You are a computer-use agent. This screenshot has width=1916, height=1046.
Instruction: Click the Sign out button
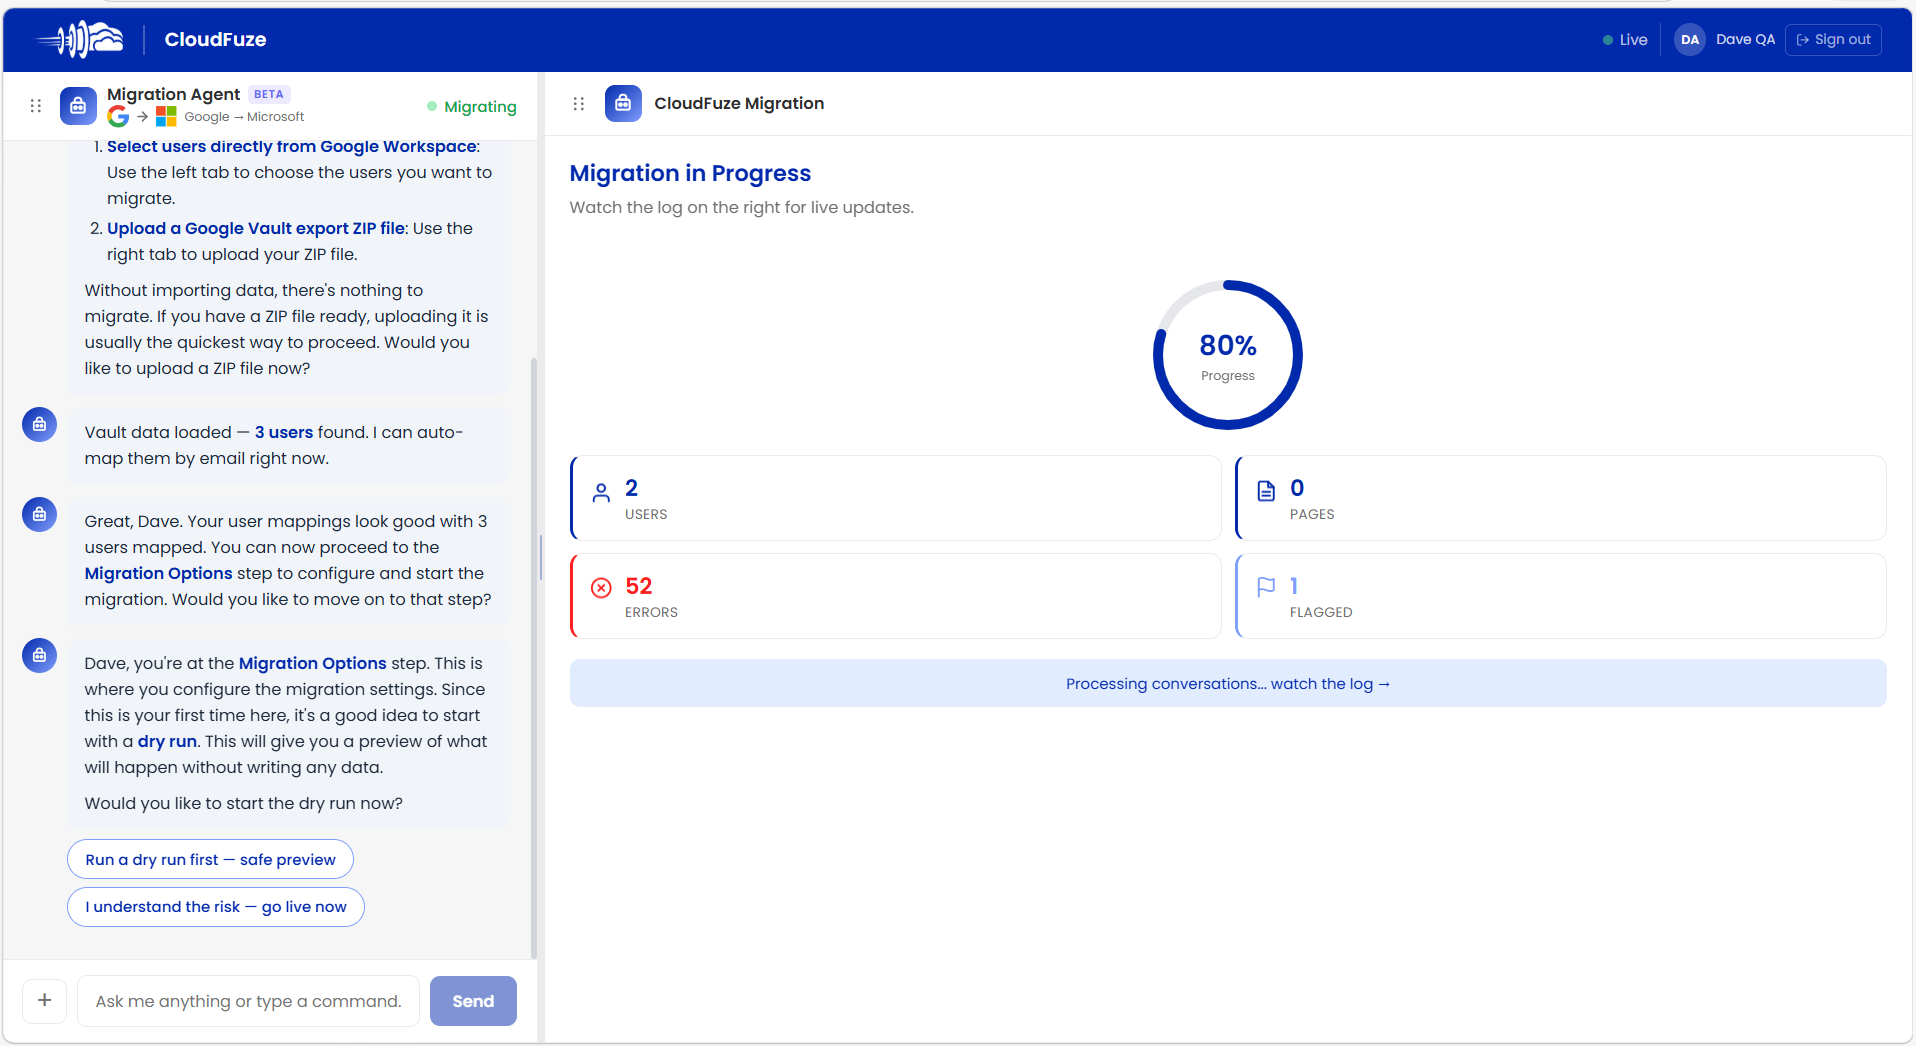tap(1833, 40)
